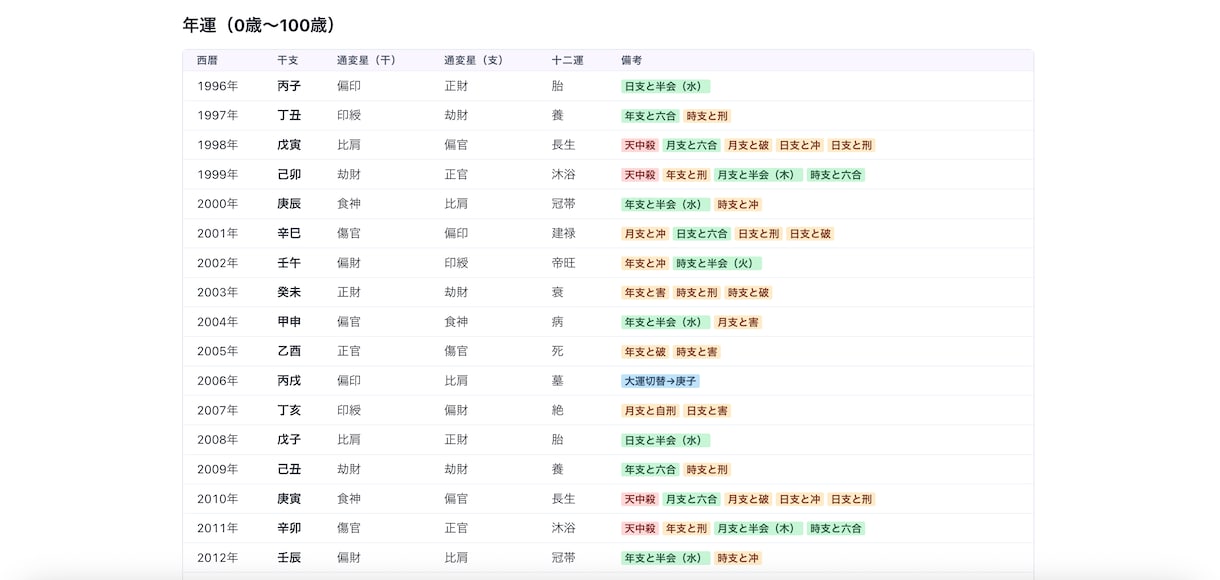
Task: Click the 年支と破 tag in 2005年 row
Action: [645, 352]
